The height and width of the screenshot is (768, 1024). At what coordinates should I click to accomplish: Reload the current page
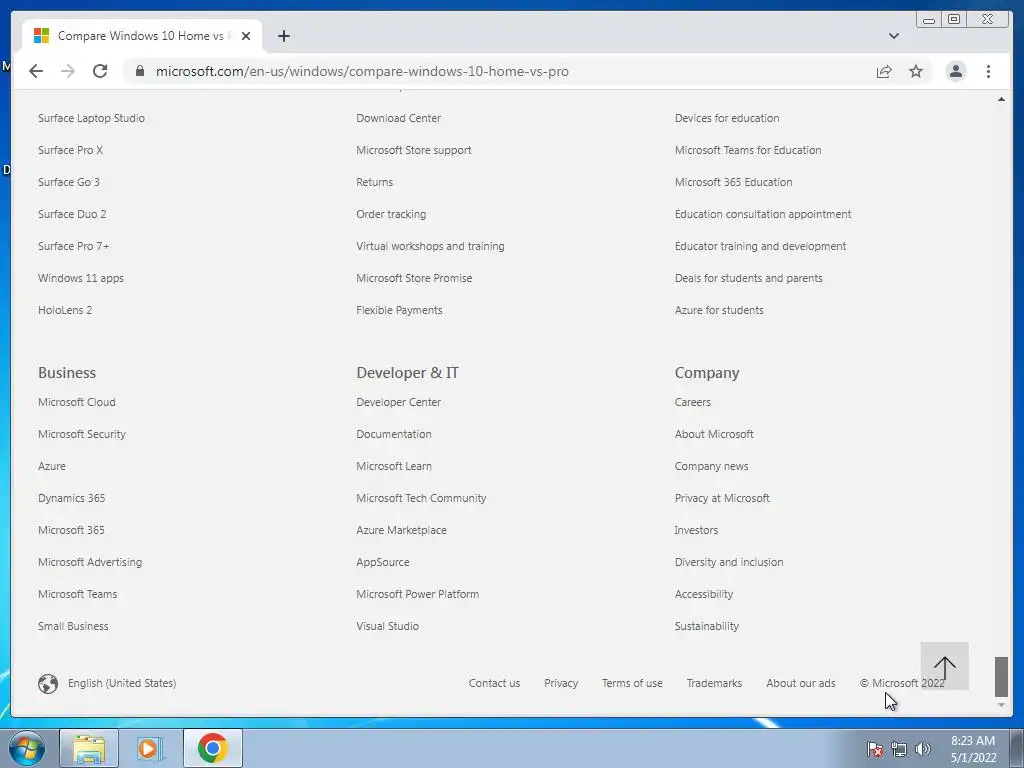tap(100, 71)
